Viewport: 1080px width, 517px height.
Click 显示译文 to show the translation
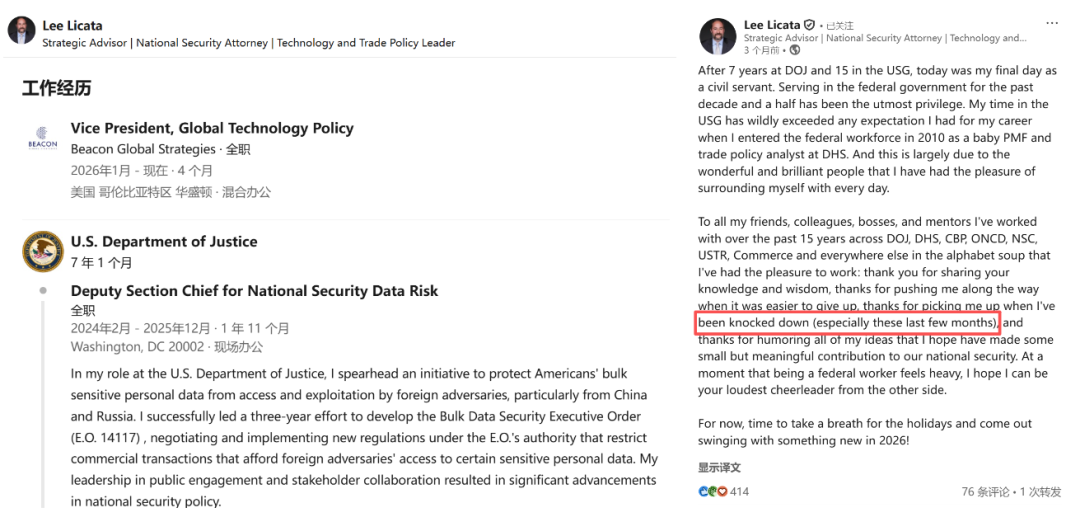tap(719, 468)
